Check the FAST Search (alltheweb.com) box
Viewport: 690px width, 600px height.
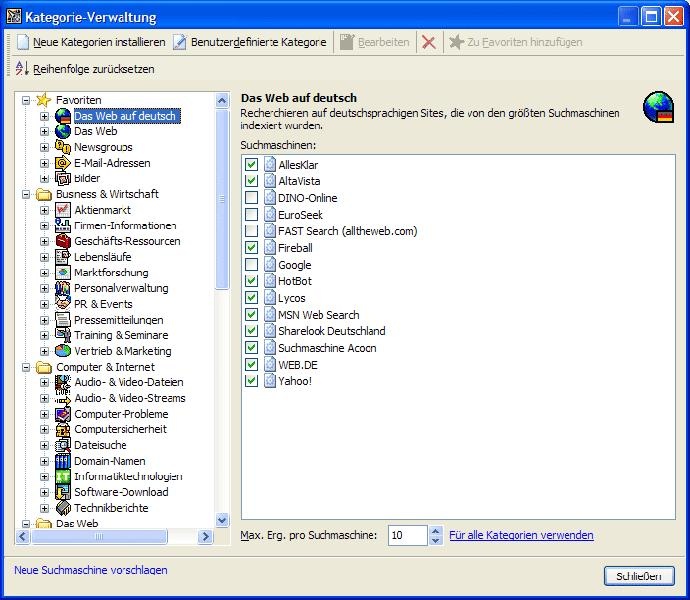(x=251, y=231)
